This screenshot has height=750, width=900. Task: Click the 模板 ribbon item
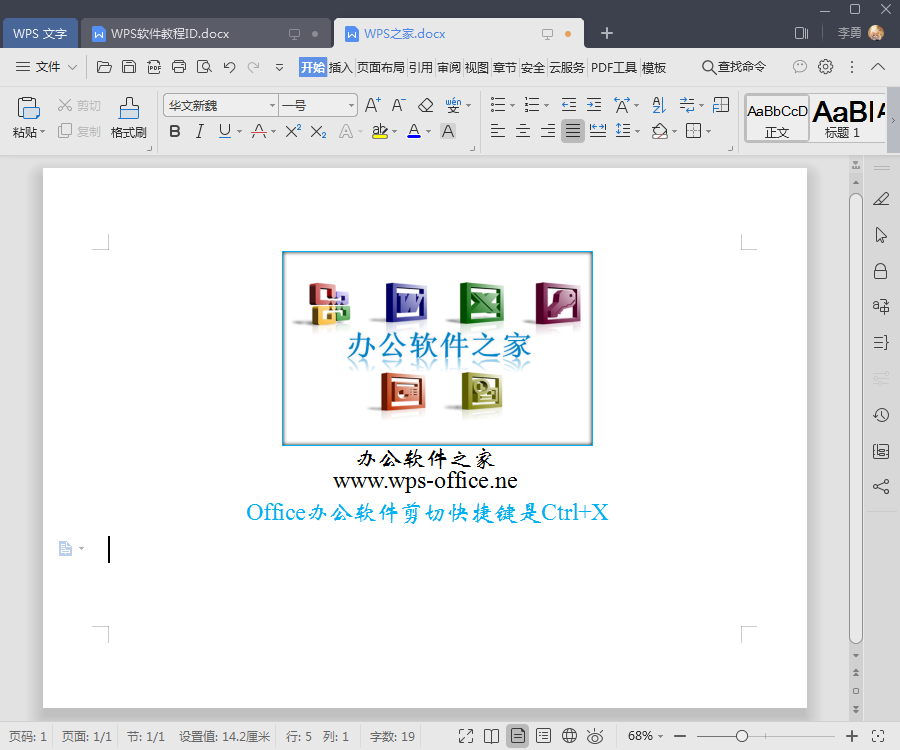pyautogui.click(x=654, y=68)
